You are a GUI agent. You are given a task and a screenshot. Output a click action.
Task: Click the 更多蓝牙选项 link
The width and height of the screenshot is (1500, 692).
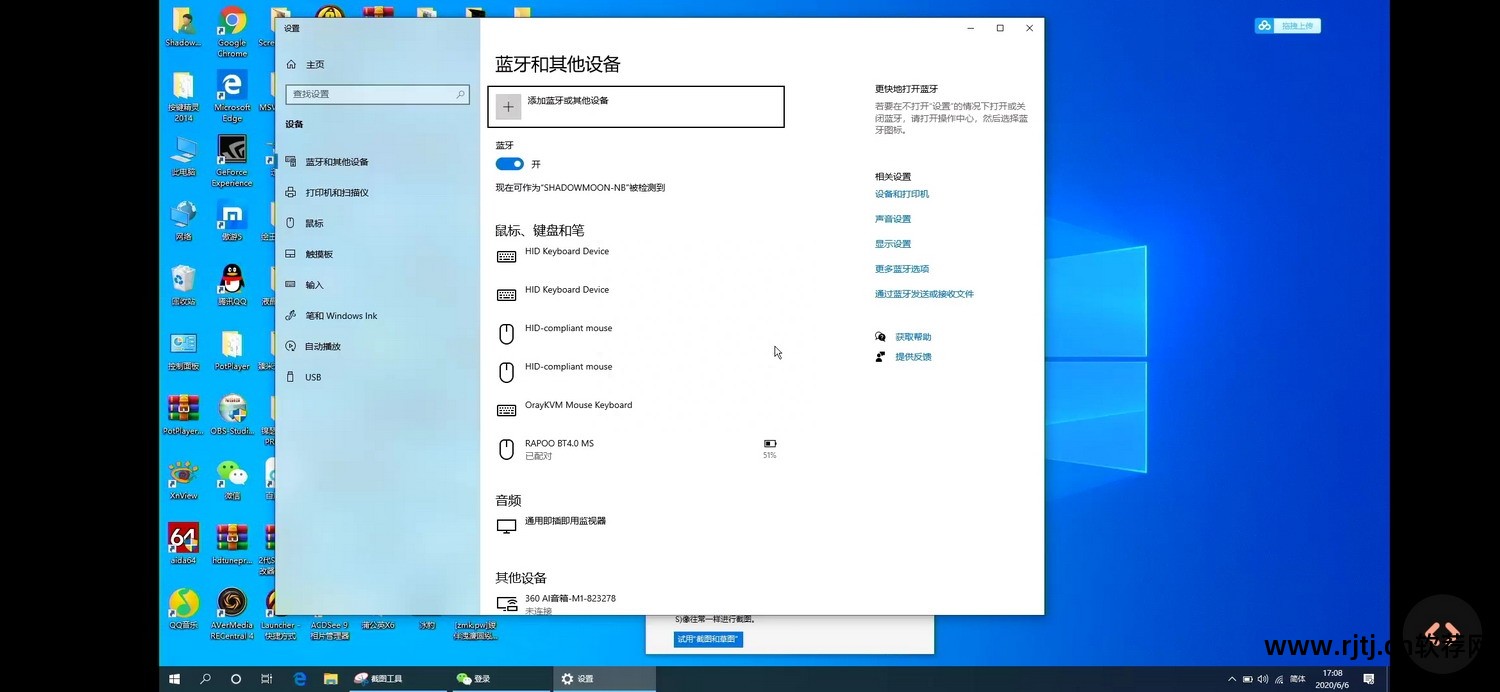pos(902,269)
